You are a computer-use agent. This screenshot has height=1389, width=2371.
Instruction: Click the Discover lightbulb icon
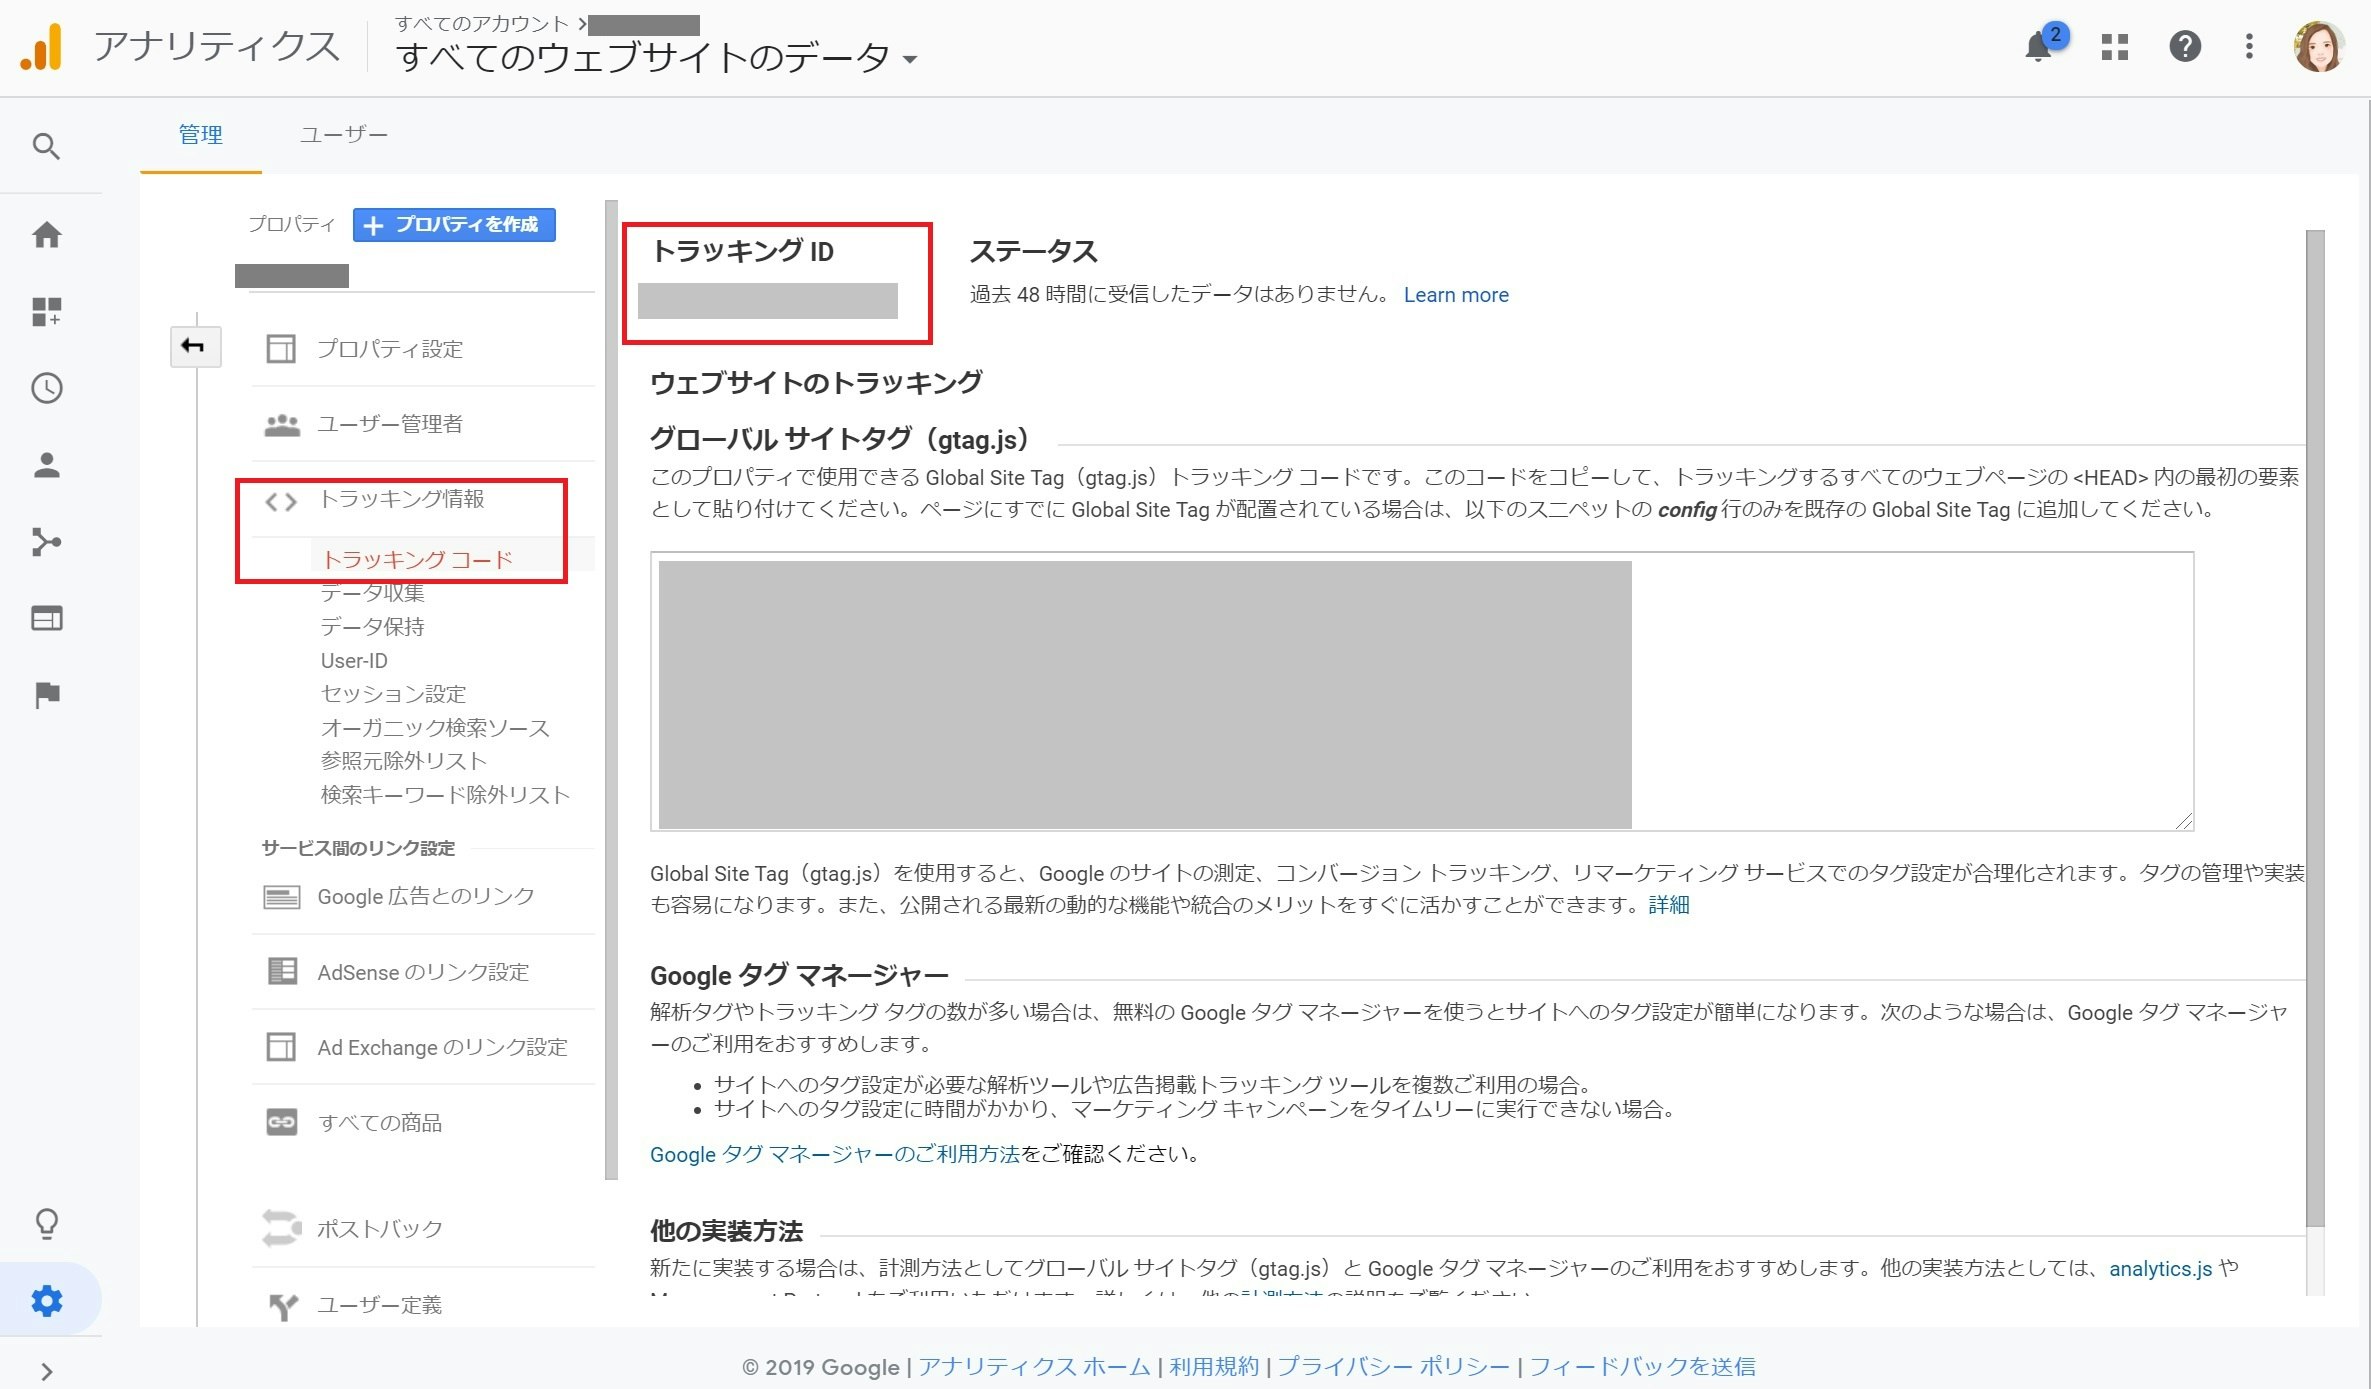[46, 1223]
